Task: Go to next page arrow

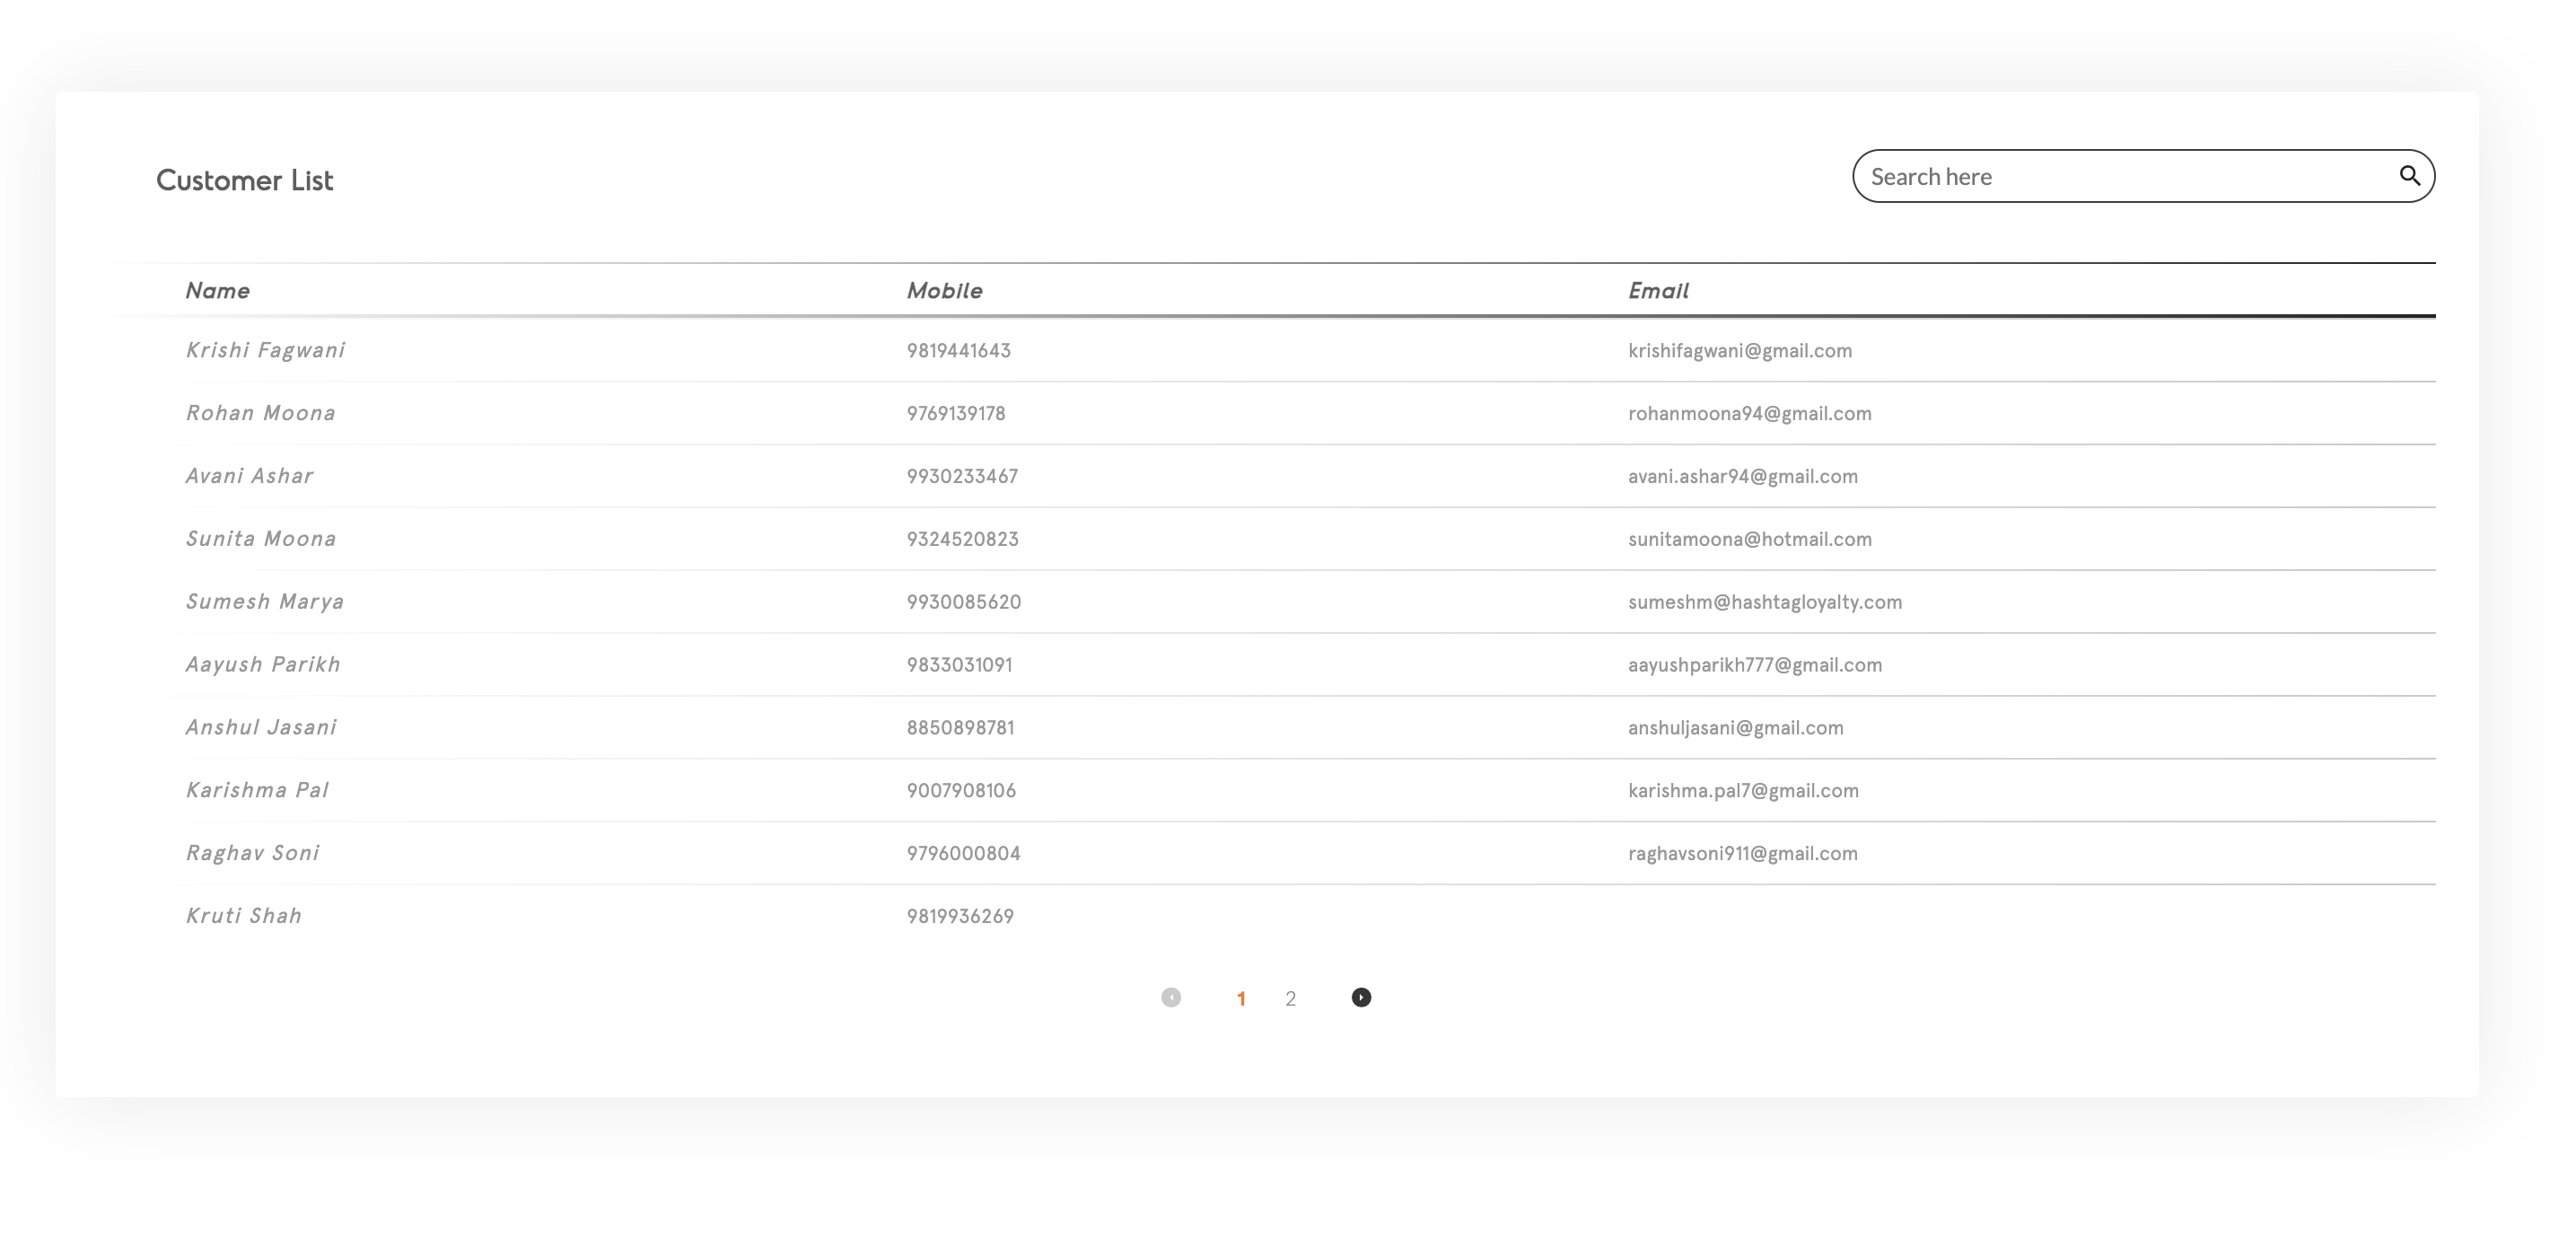Action: click(1361, 997)
